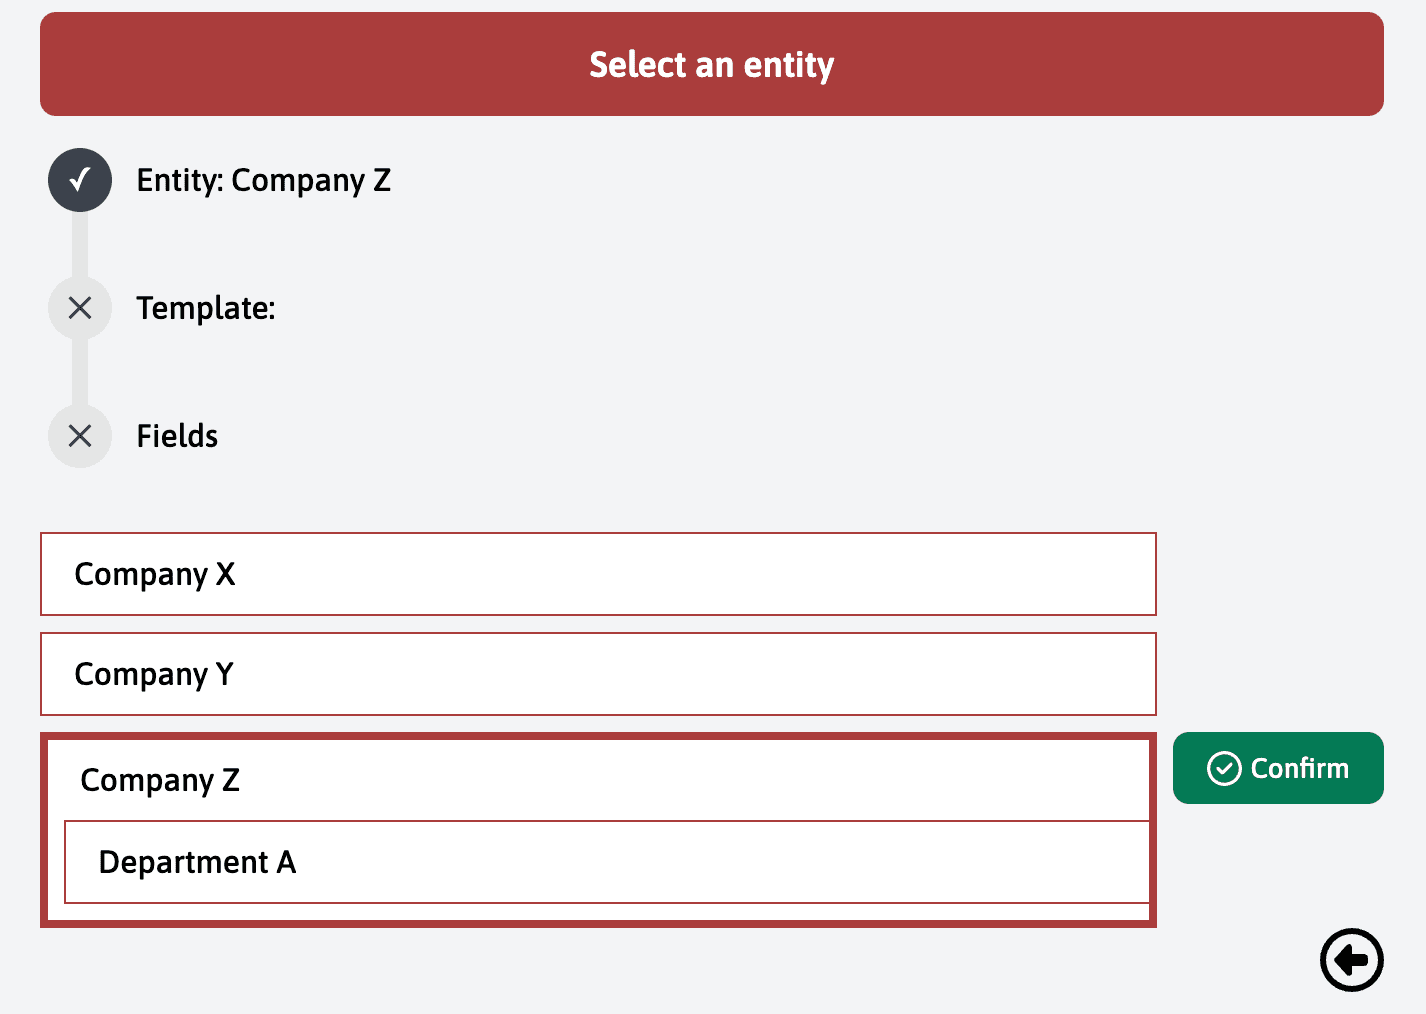Choose Company Y from the entity list
1426x1014 pixels.
[x=154, y=674]
